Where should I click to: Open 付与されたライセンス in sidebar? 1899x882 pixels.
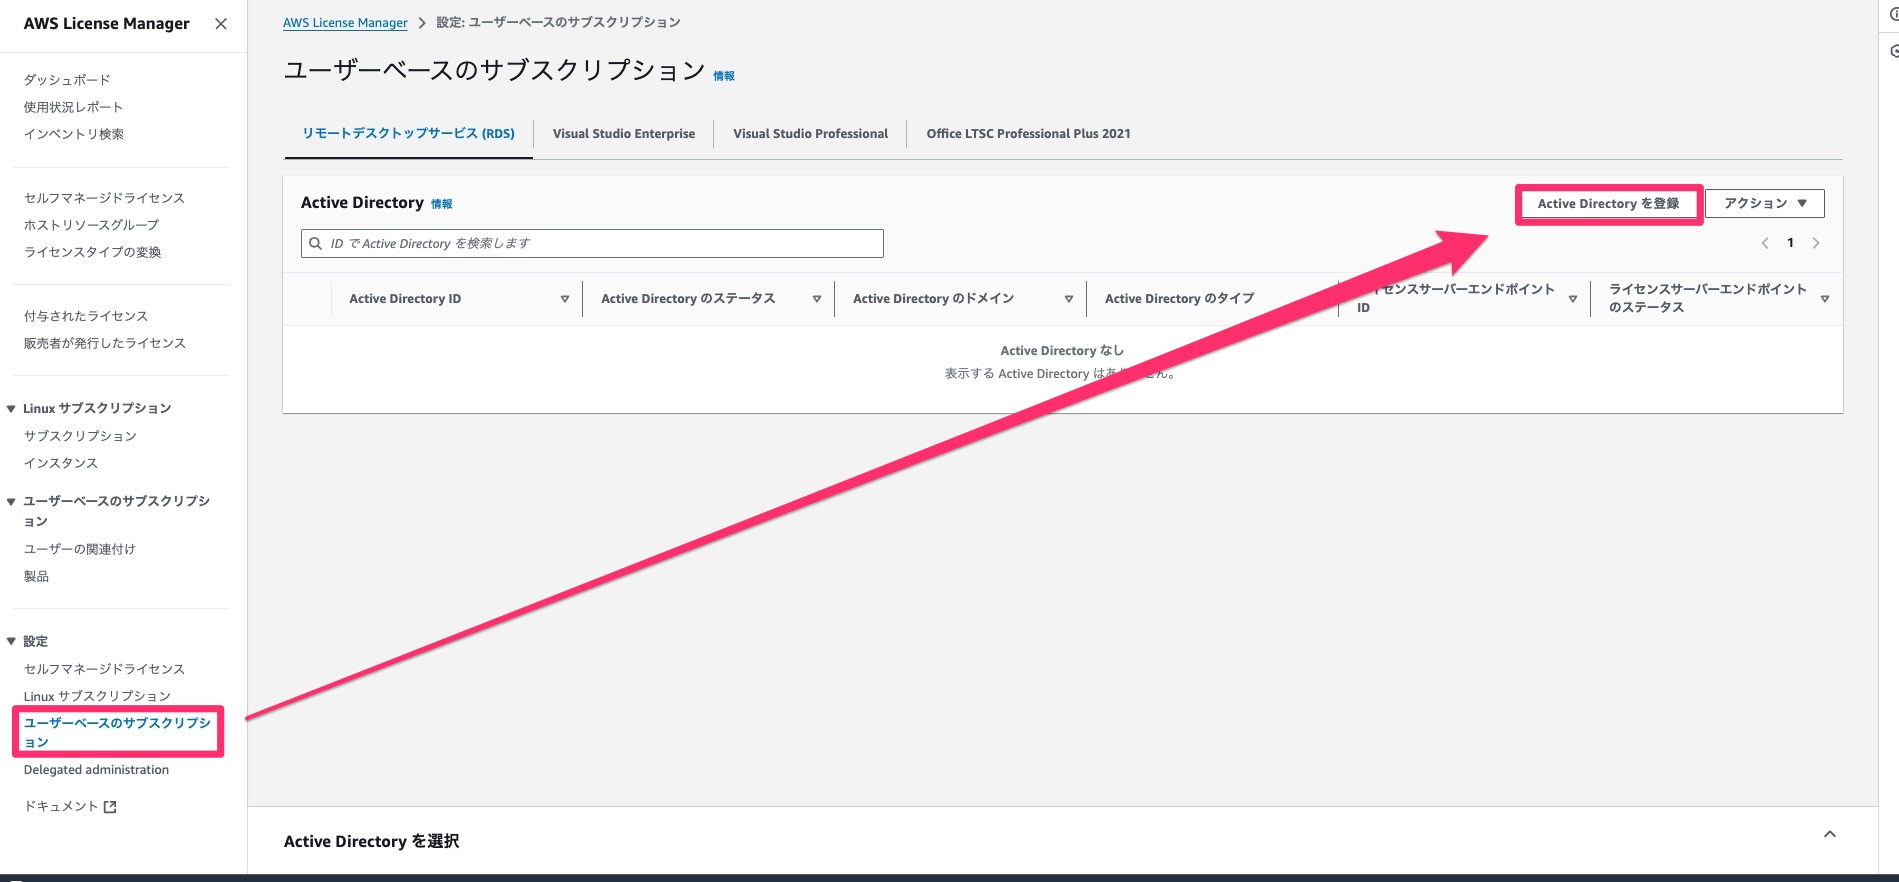86,316
